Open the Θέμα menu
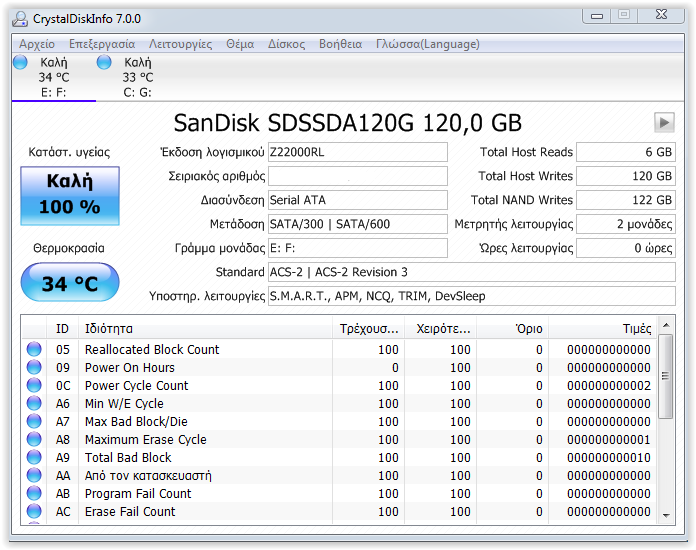The height and width of the screenshot is (550, 696). coord(240,44)
